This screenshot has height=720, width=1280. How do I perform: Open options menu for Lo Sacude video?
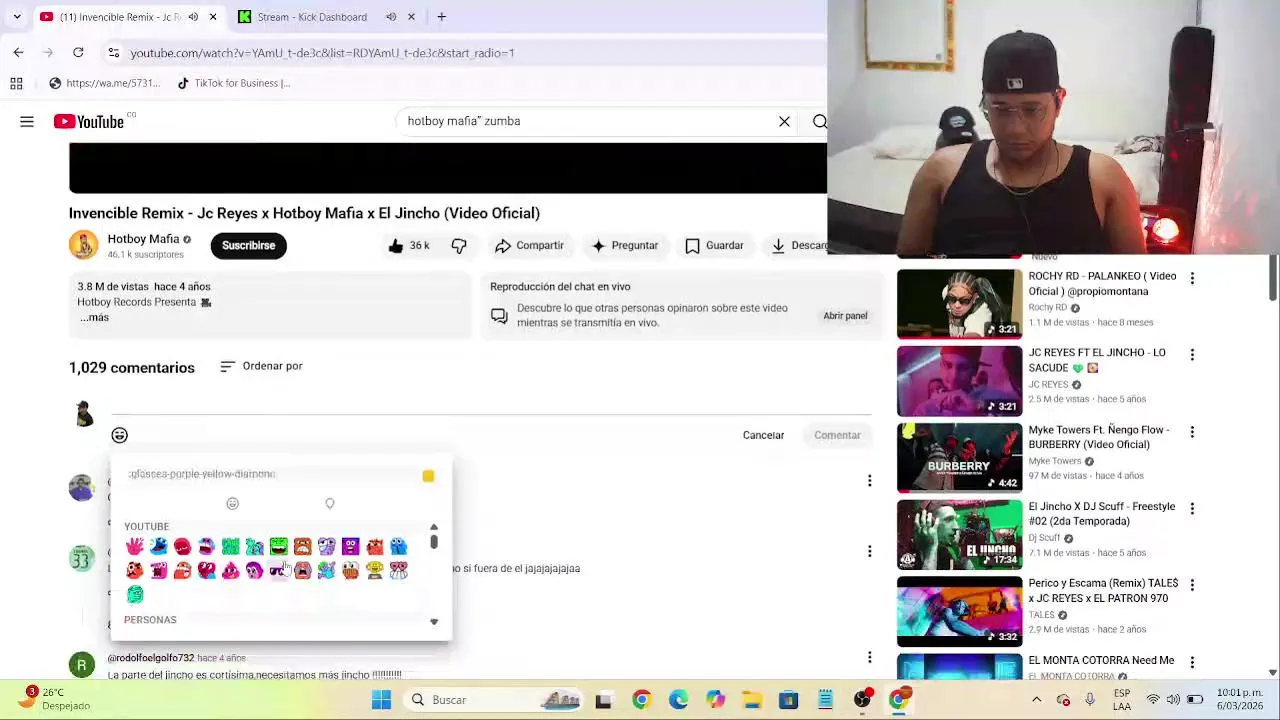coord(1192,355)
